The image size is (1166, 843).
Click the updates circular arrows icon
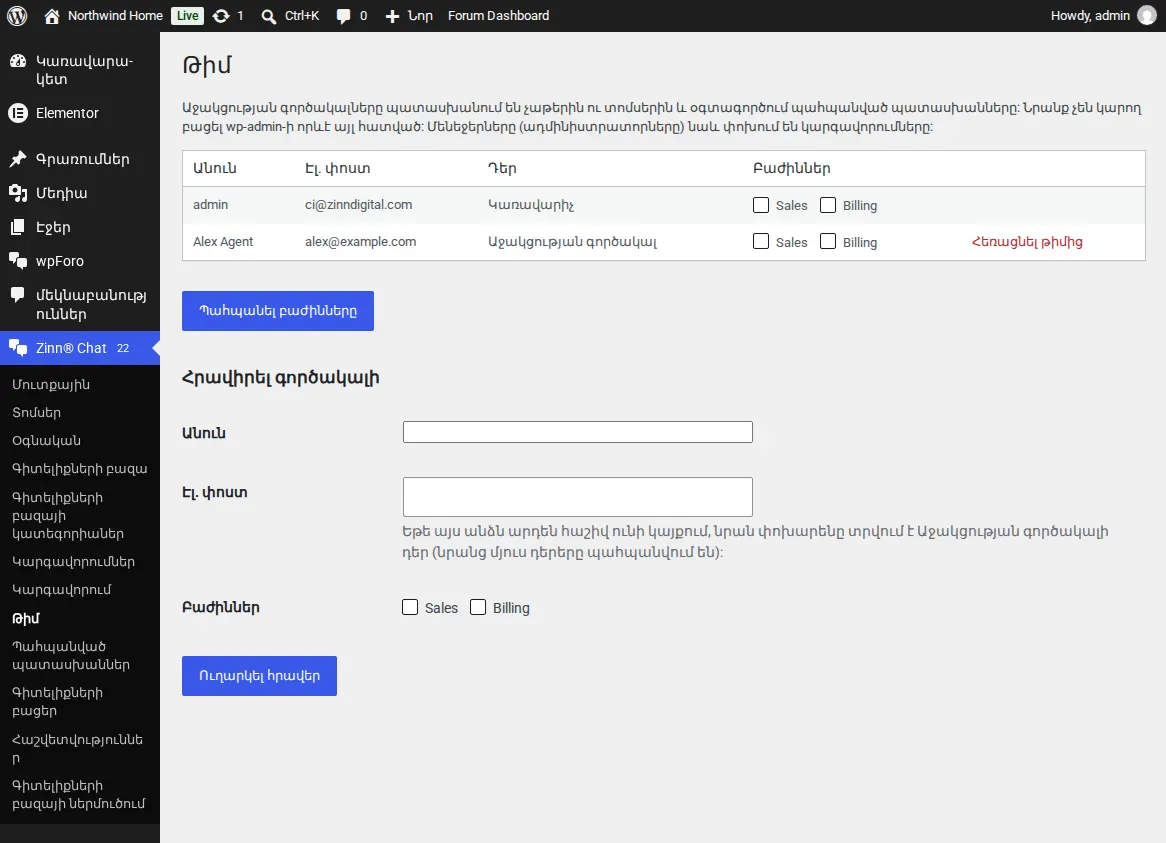(221, 16)
